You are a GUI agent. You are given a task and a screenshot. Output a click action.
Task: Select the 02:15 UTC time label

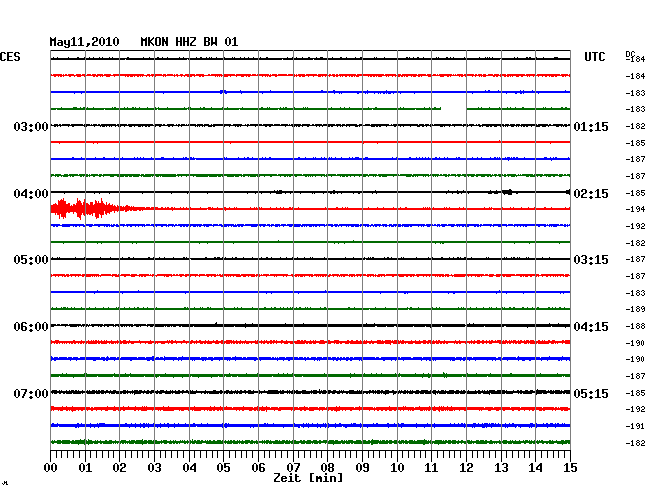[591, 194]
